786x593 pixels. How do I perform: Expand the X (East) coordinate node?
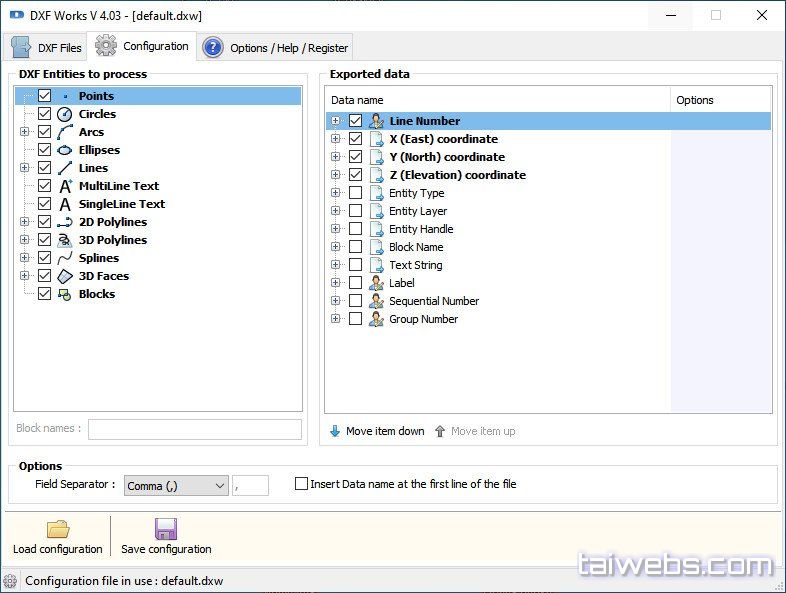pos(336,139)
